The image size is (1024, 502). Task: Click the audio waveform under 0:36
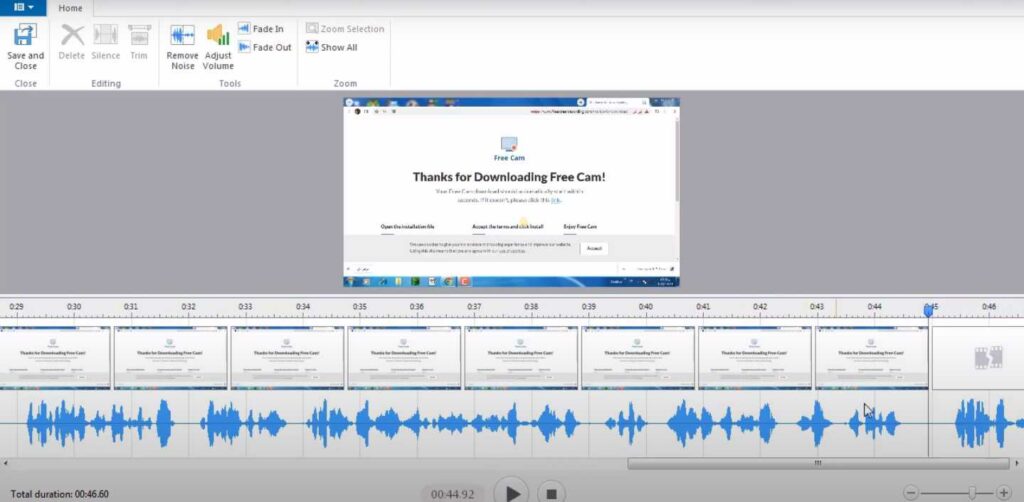418,423
